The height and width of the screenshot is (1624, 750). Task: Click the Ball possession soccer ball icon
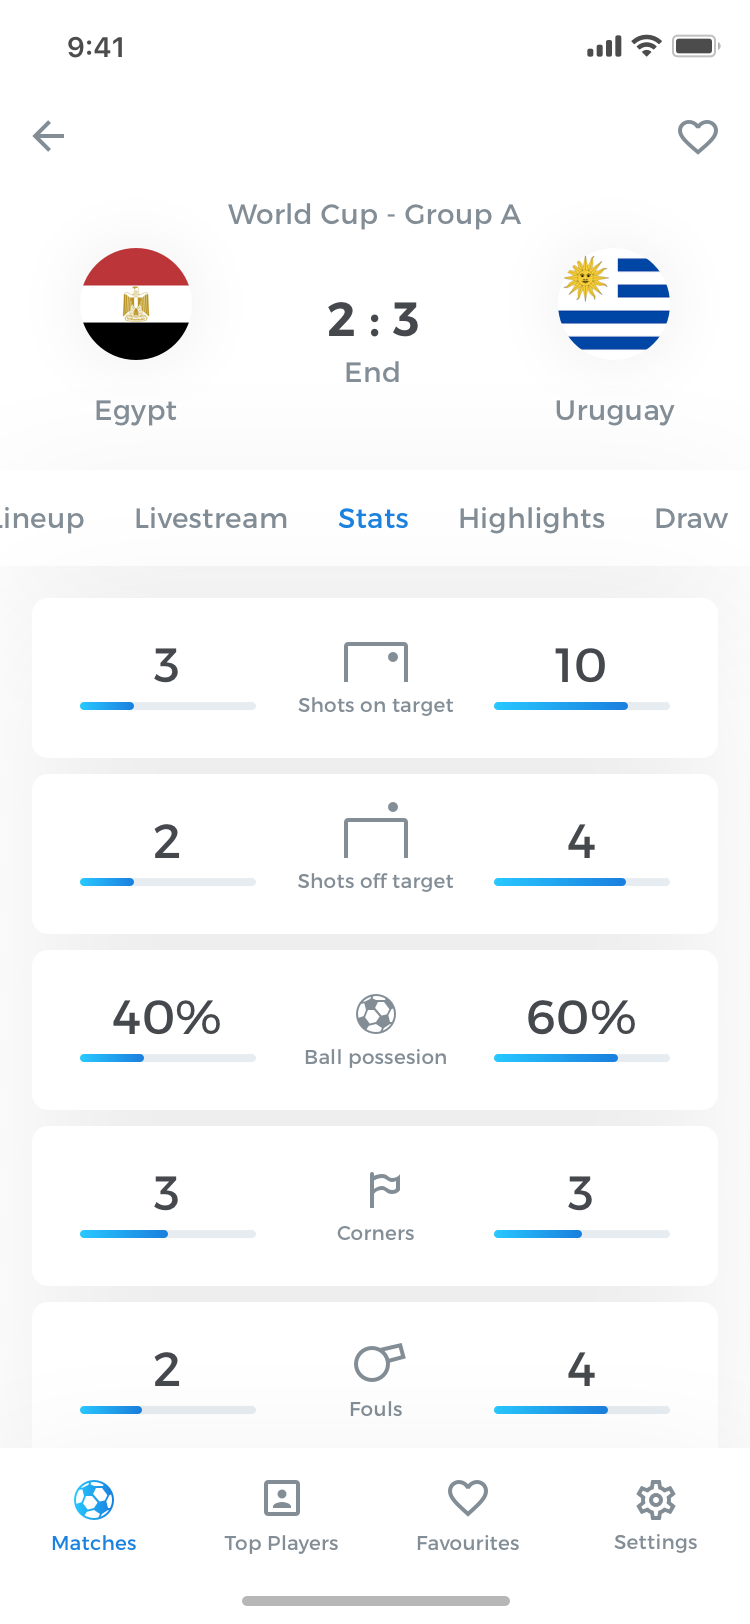376,1014
